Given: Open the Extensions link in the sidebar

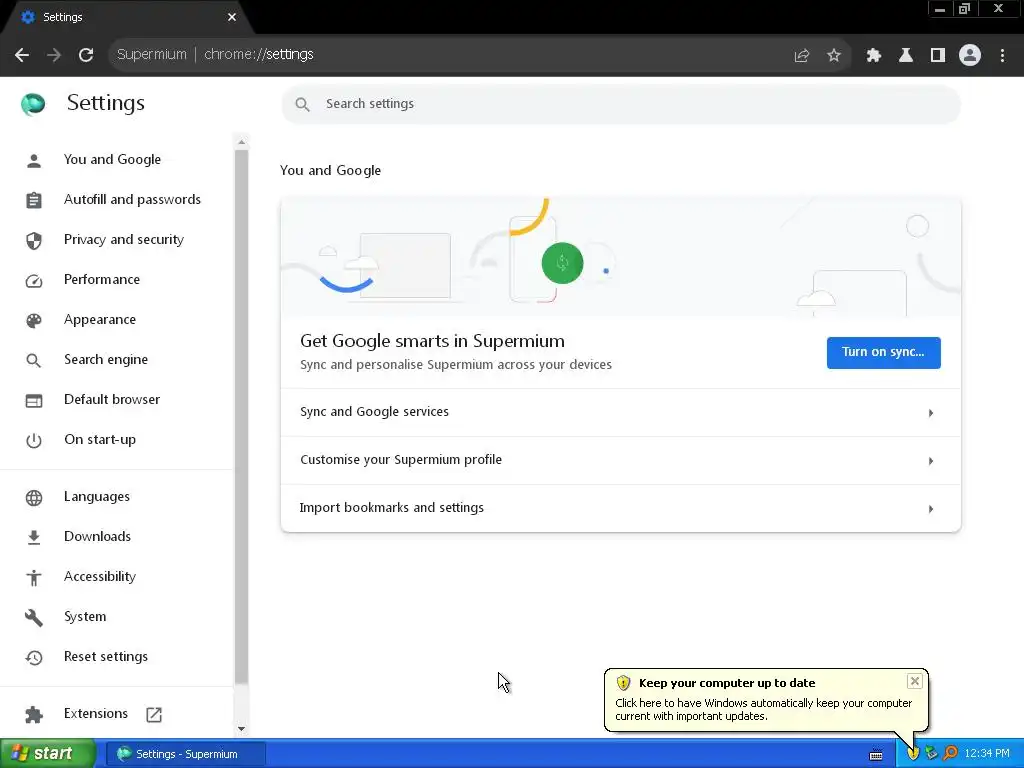Looking at the screenshot, I should 96,713.
